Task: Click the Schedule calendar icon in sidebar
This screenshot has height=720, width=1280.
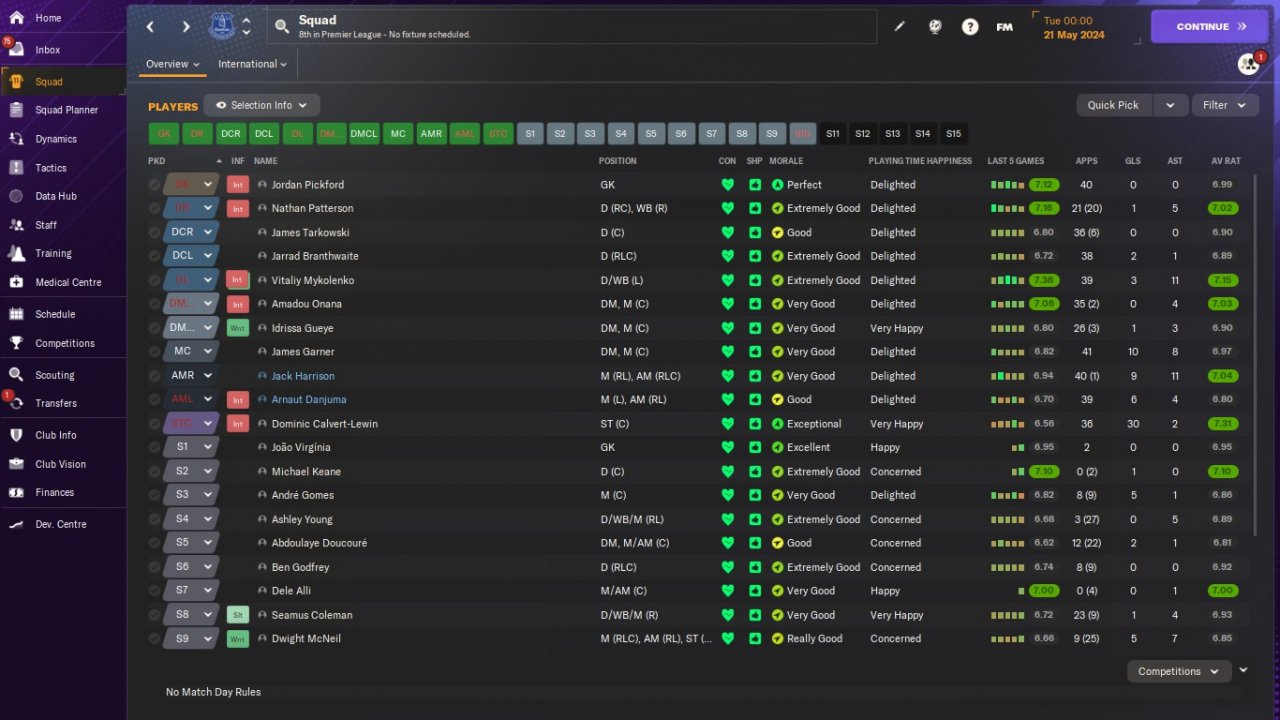Action: 16,314
